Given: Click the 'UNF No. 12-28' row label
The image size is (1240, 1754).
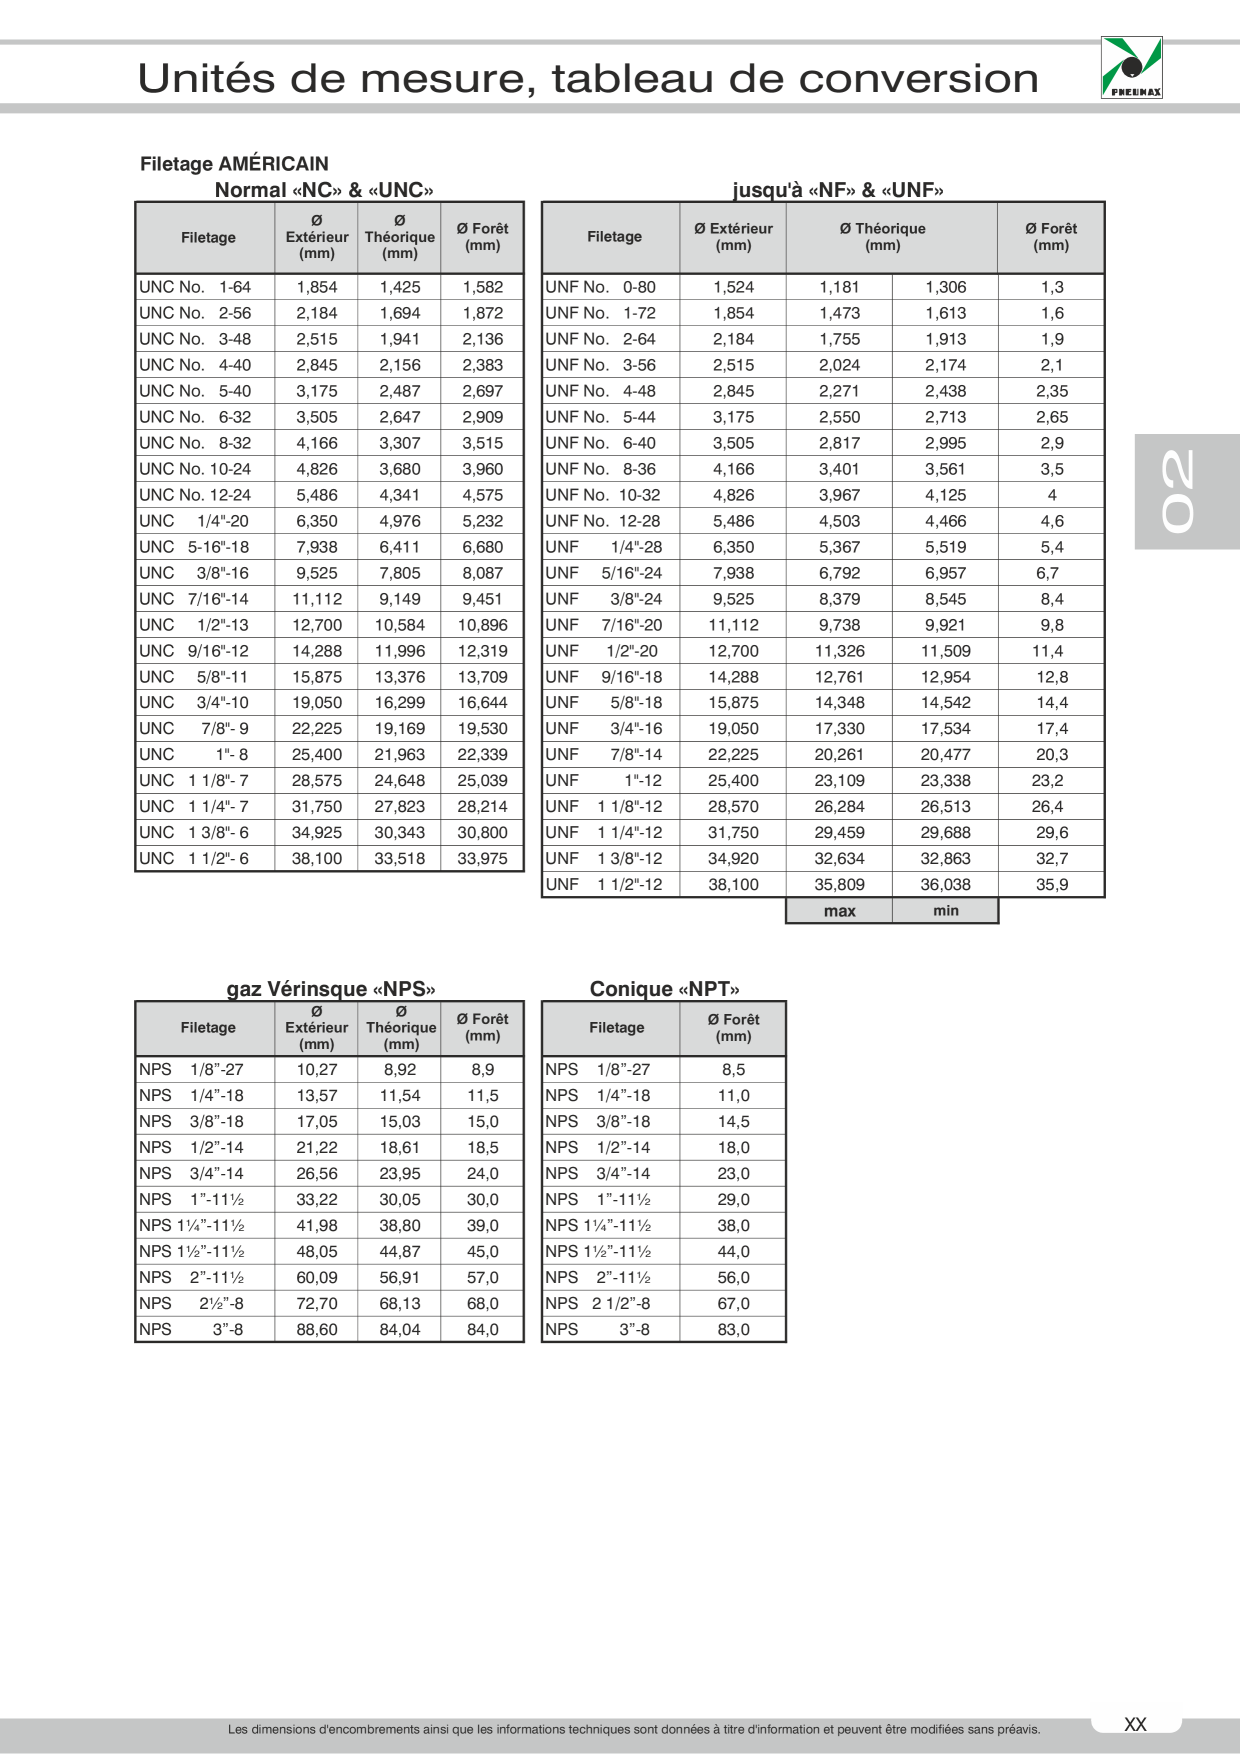Looking at the screenshot, I should 603,521.
